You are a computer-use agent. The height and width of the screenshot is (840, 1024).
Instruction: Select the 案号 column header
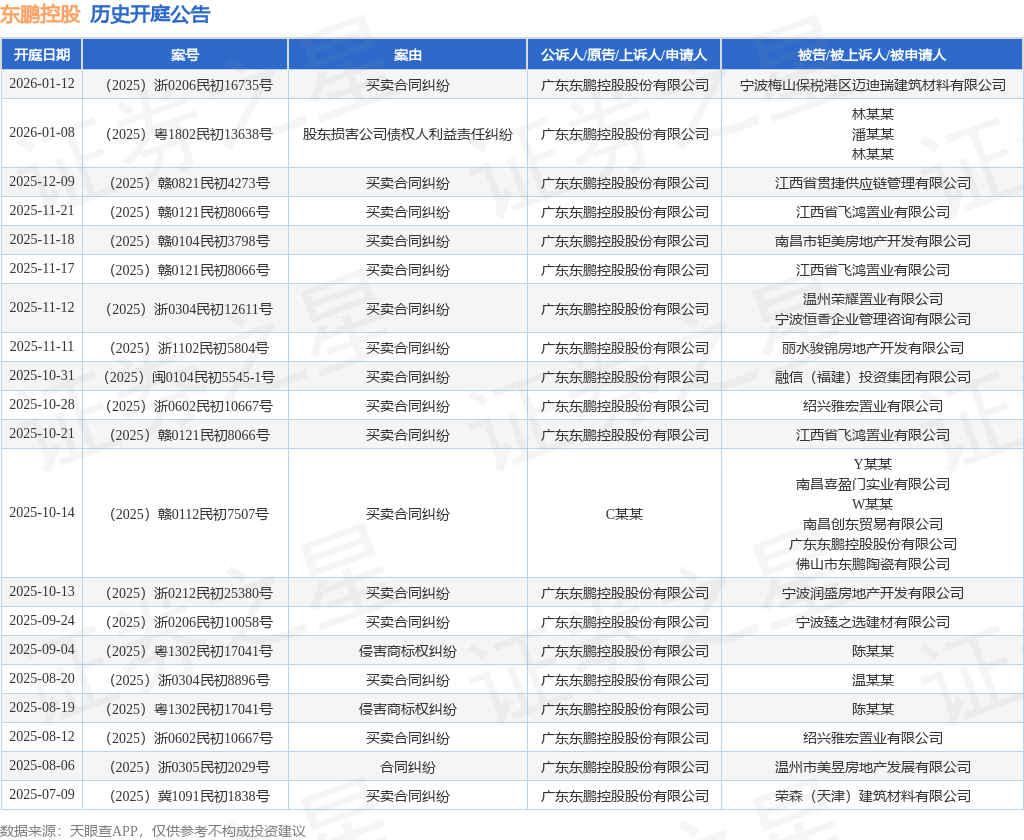[185, 55]
